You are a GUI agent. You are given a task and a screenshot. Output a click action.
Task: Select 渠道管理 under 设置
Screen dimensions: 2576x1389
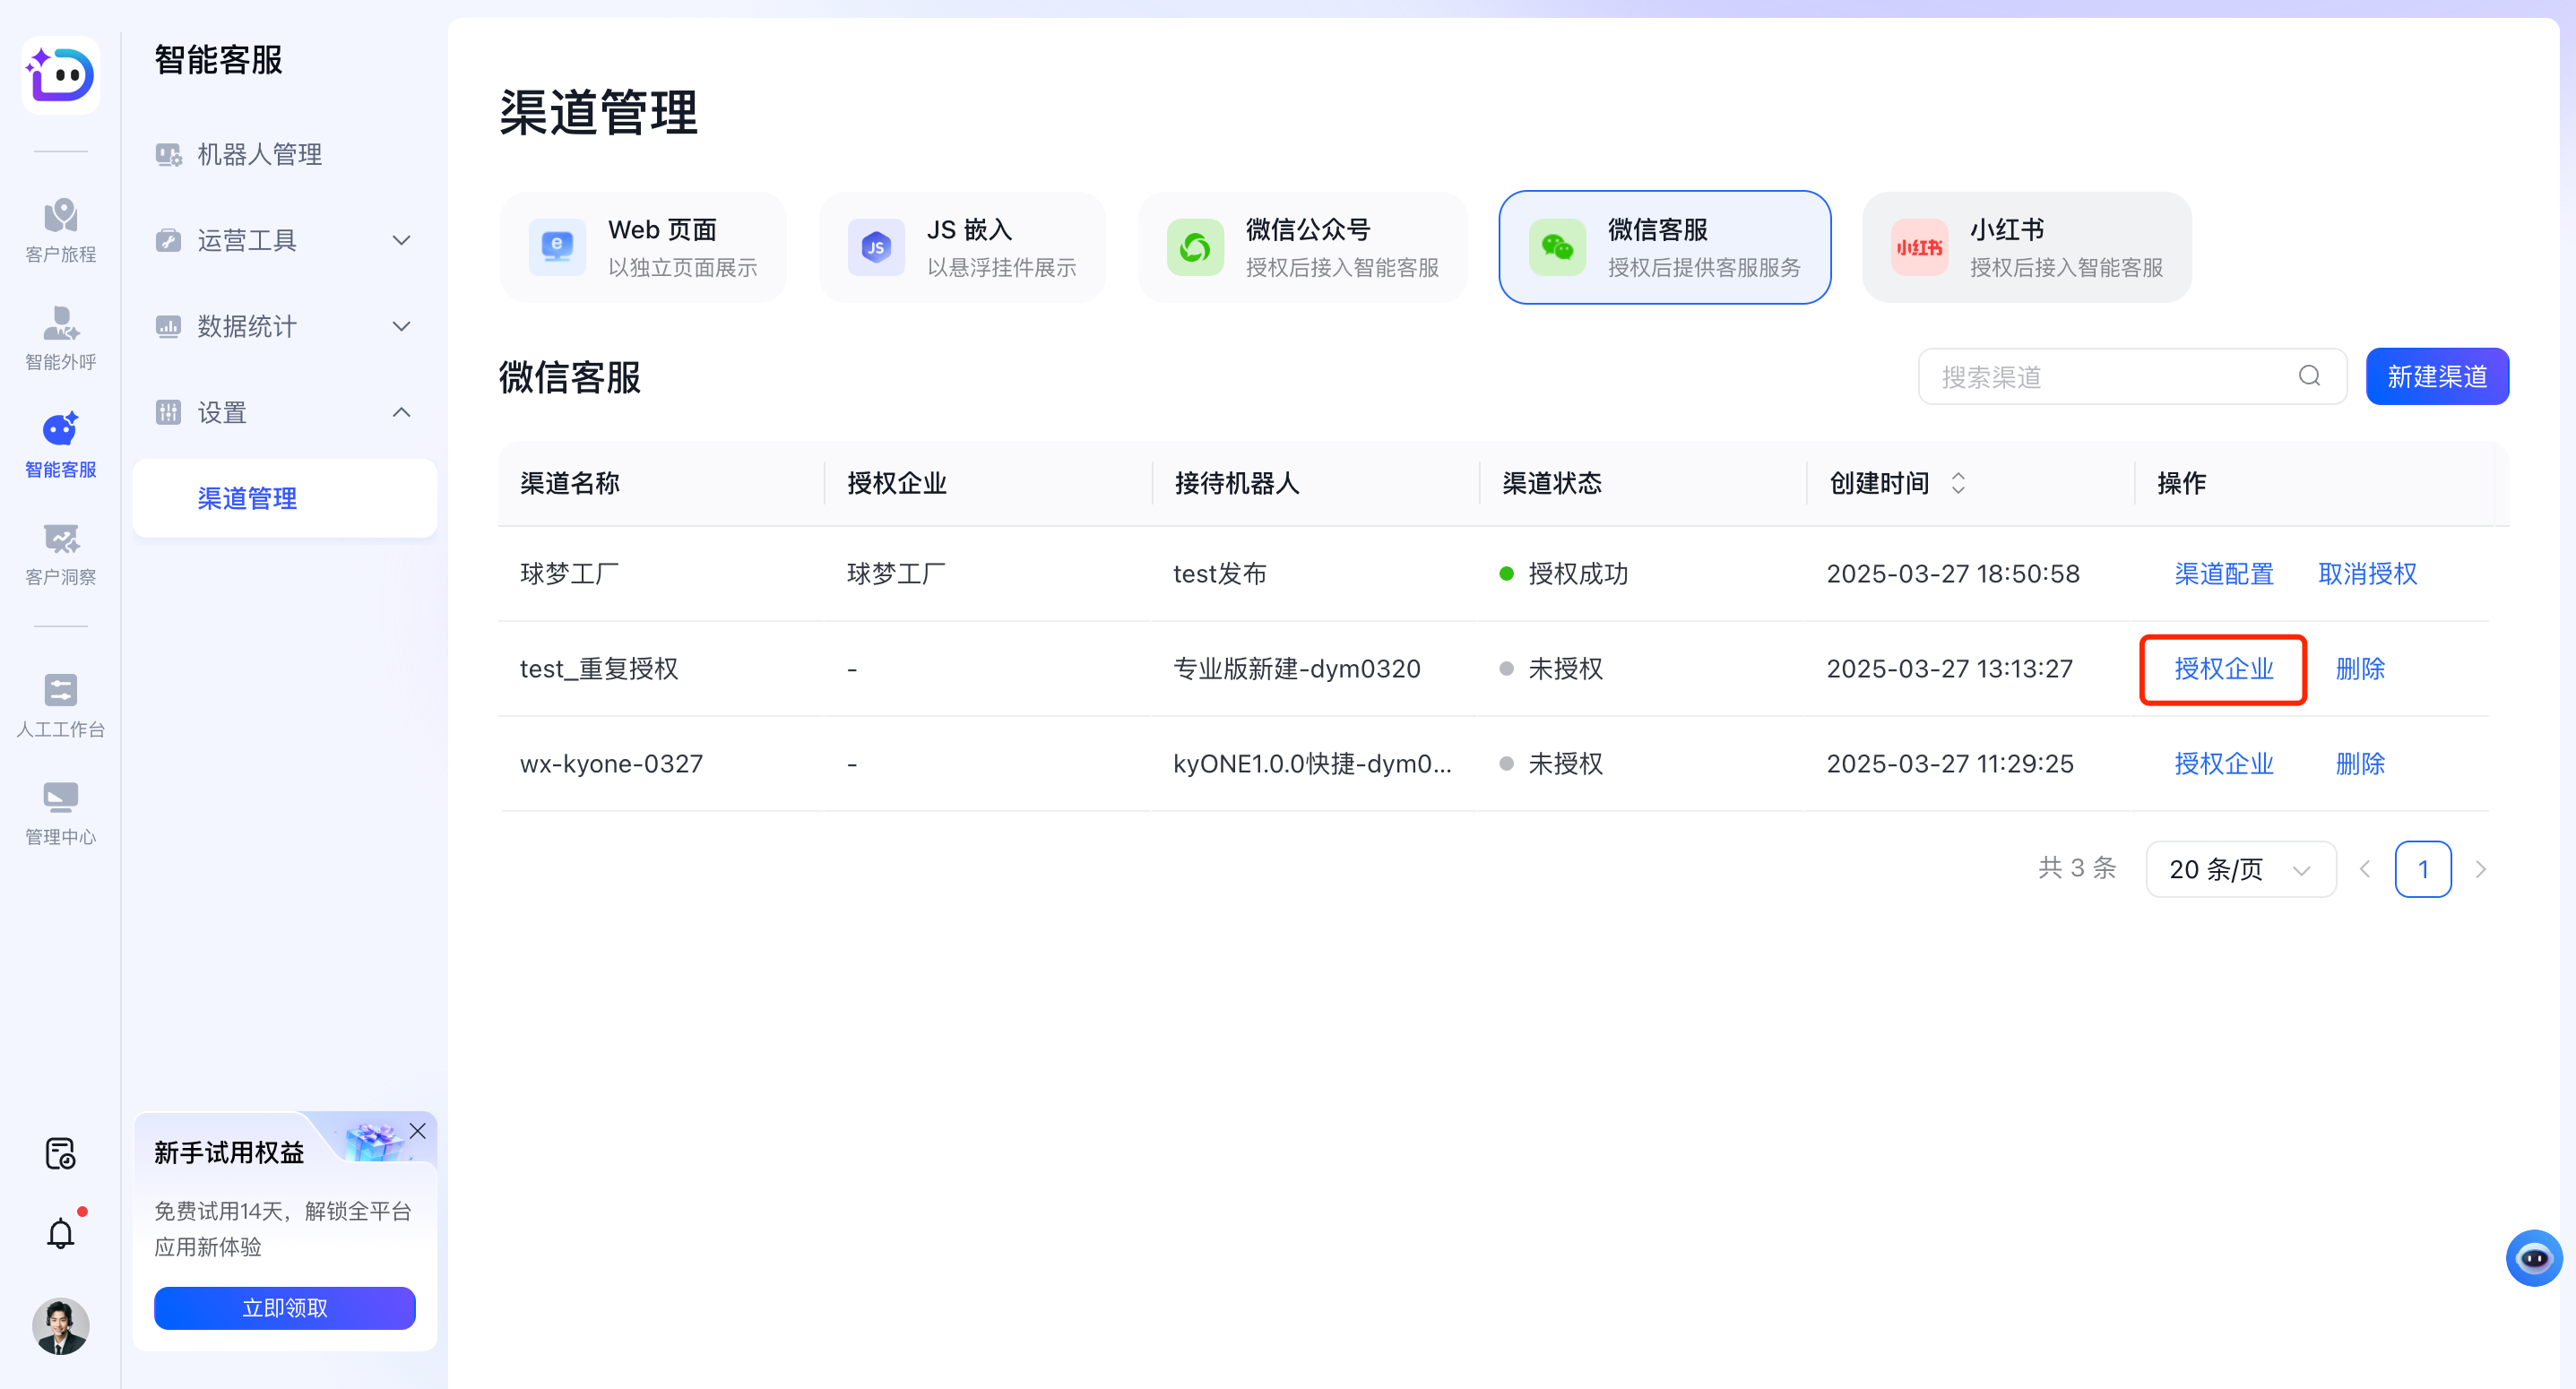[x=247, y=498]
